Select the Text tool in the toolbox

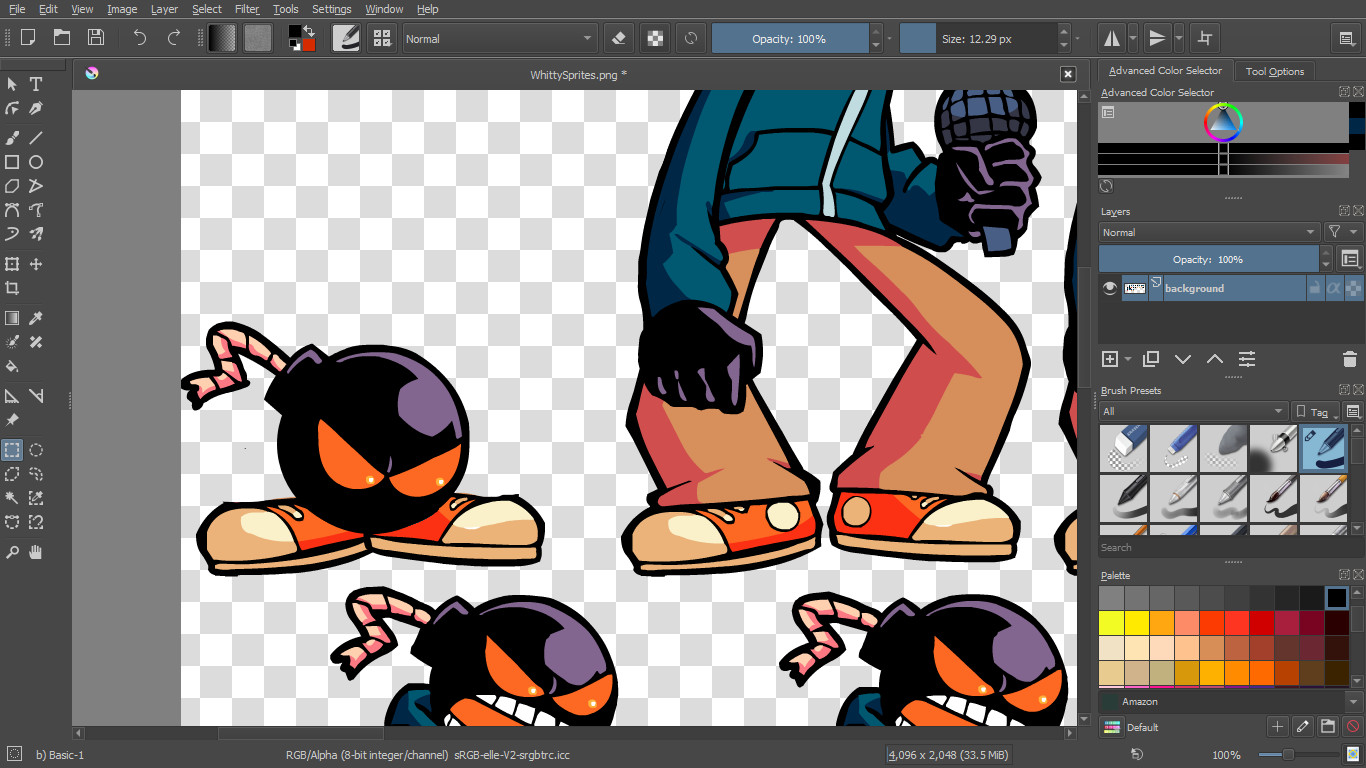tap(36, 84)
